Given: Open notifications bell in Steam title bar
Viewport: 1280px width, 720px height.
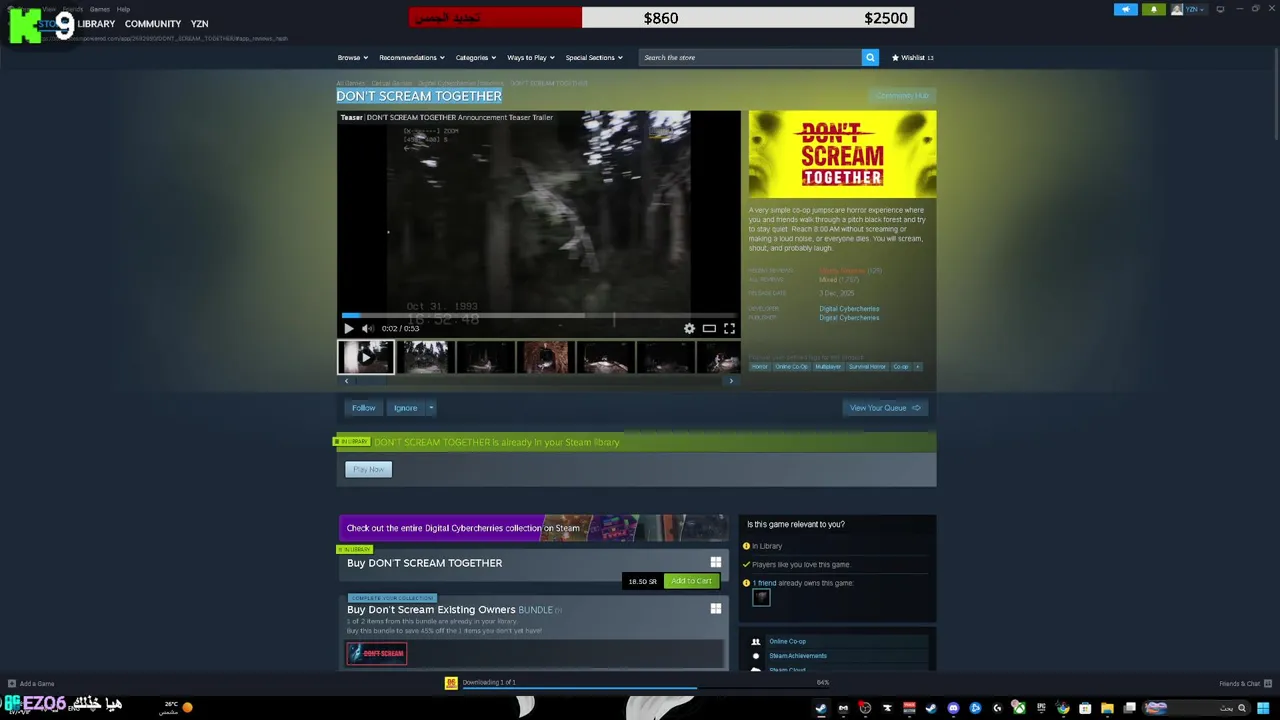Looking at the screenshot, I should coord(1153,9).
